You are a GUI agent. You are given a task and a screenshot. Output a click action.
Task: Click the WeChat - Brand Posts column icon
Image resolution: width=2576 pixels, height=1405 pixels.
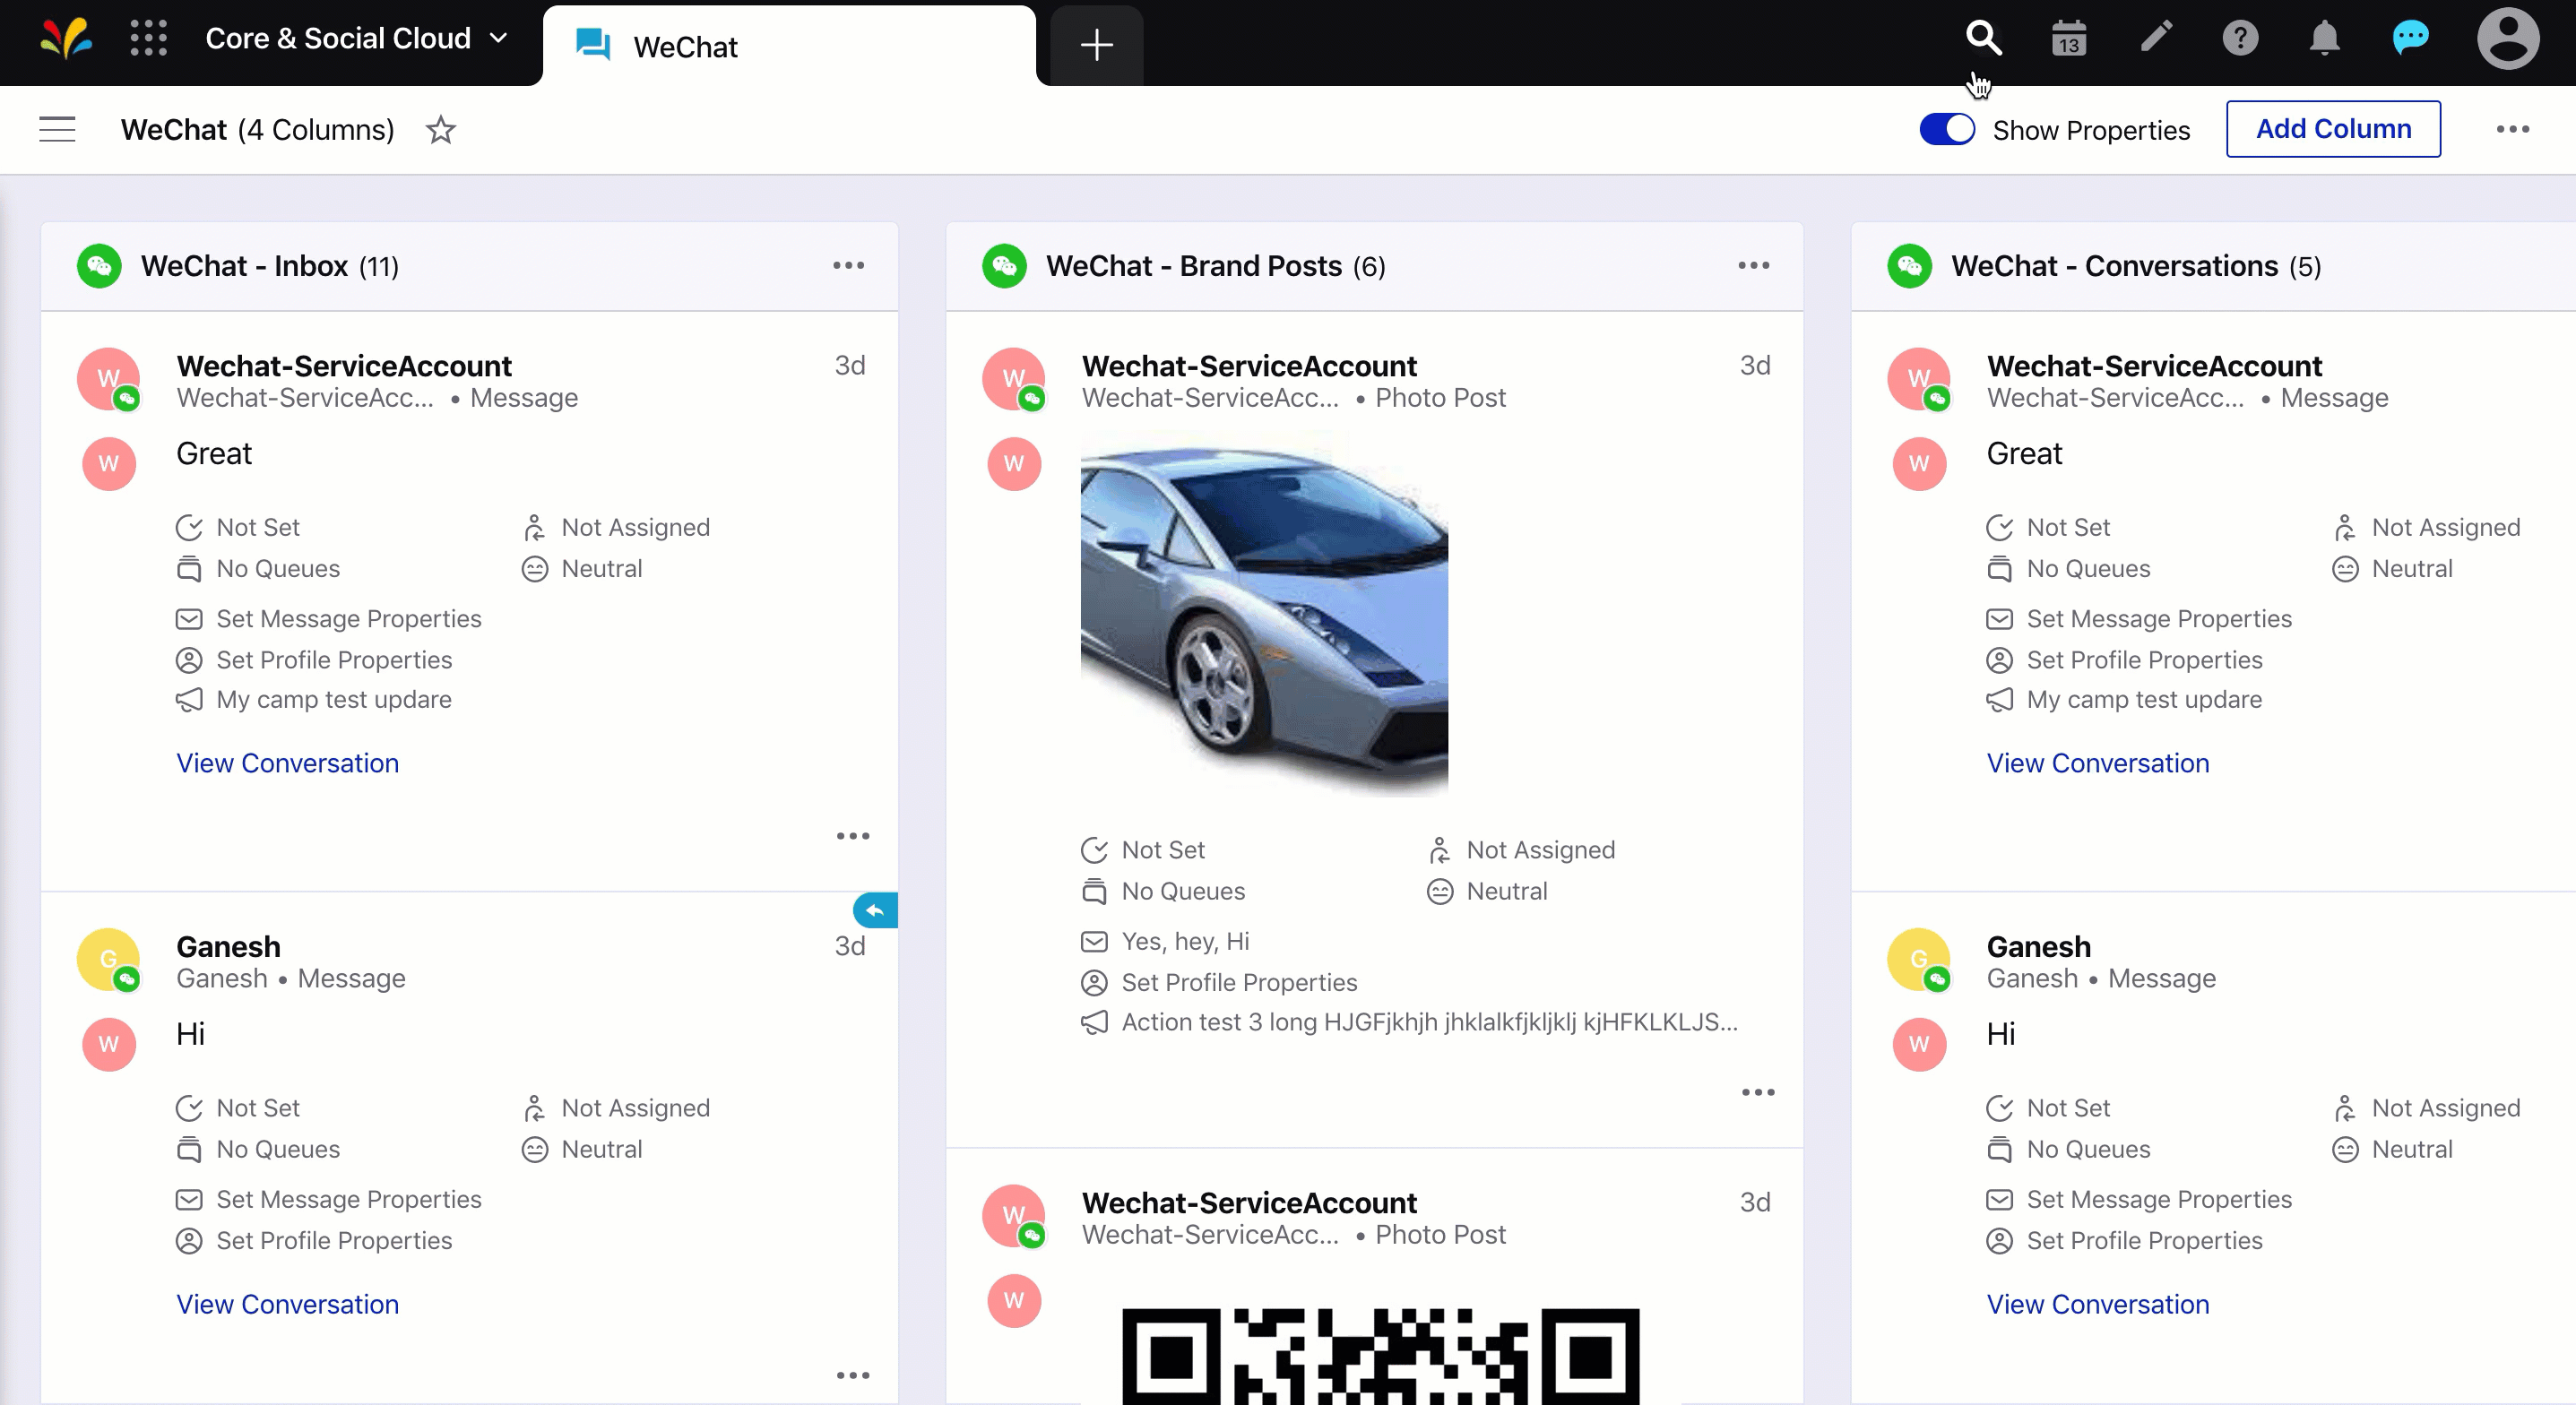1004,266
